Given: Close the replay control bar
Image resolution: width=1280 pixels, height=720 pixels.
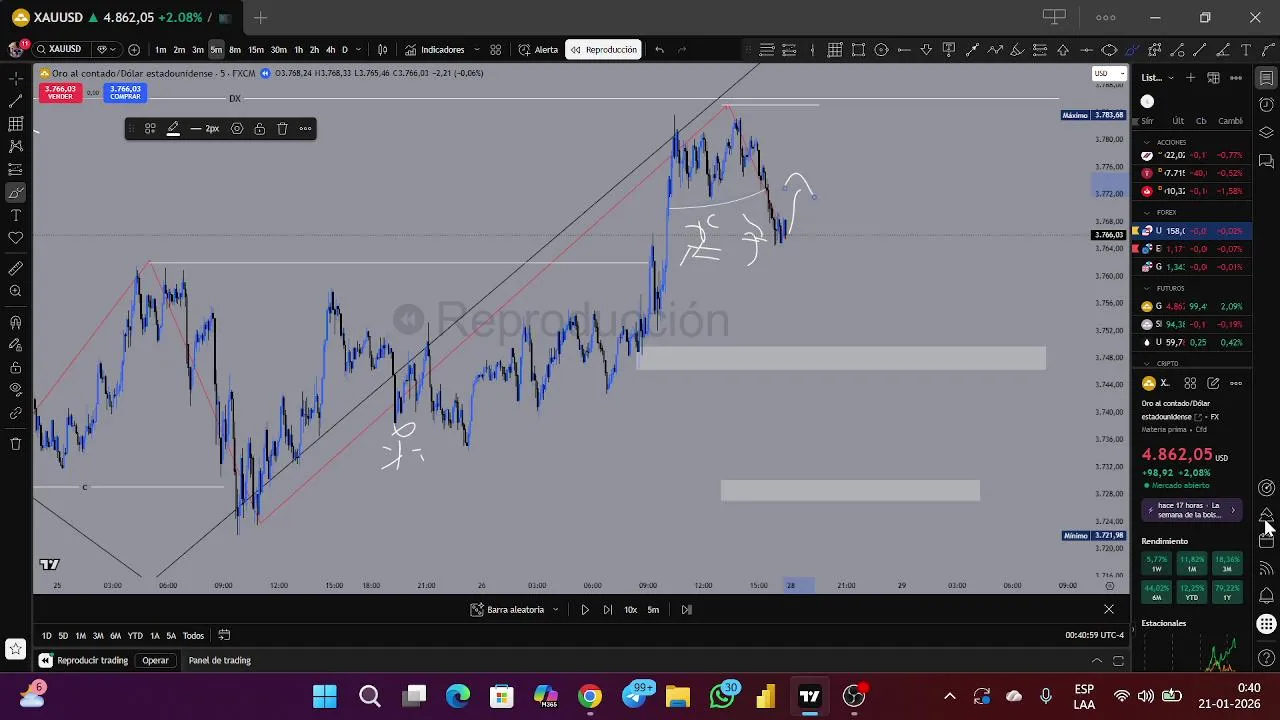Looking at the screenshot, I should click(1108, 609).
